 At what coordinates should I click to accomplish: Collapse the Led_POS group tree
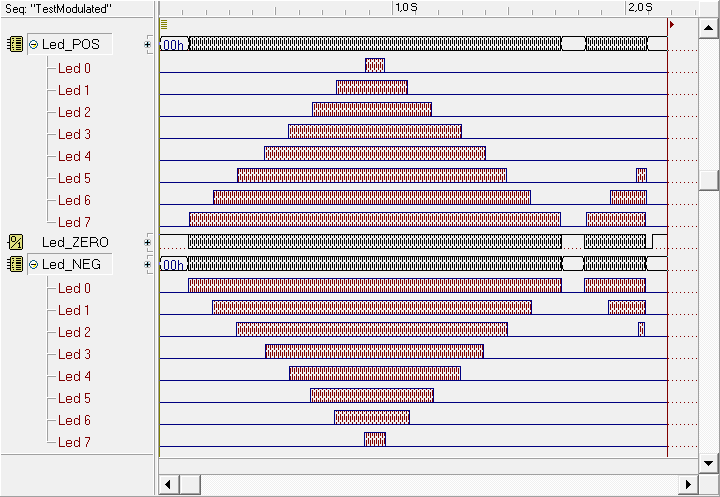tap(34, 45)
